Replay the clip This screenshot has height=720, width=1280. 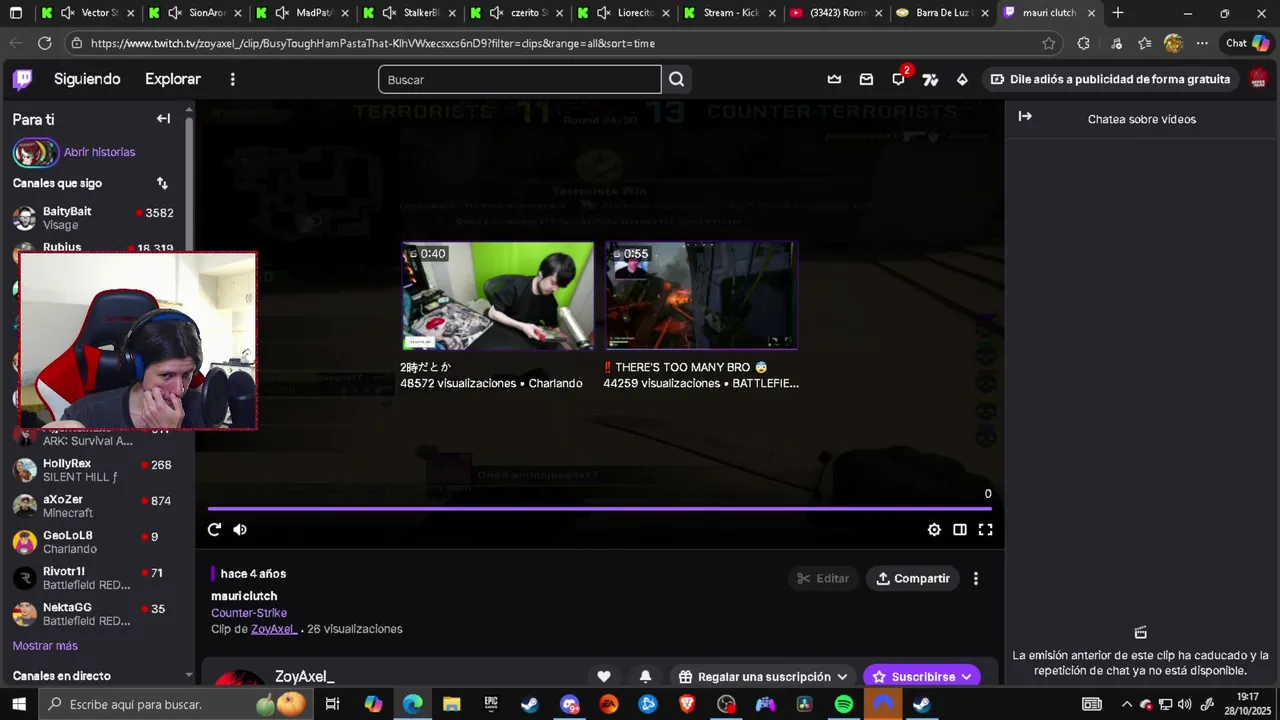[214, 530]
